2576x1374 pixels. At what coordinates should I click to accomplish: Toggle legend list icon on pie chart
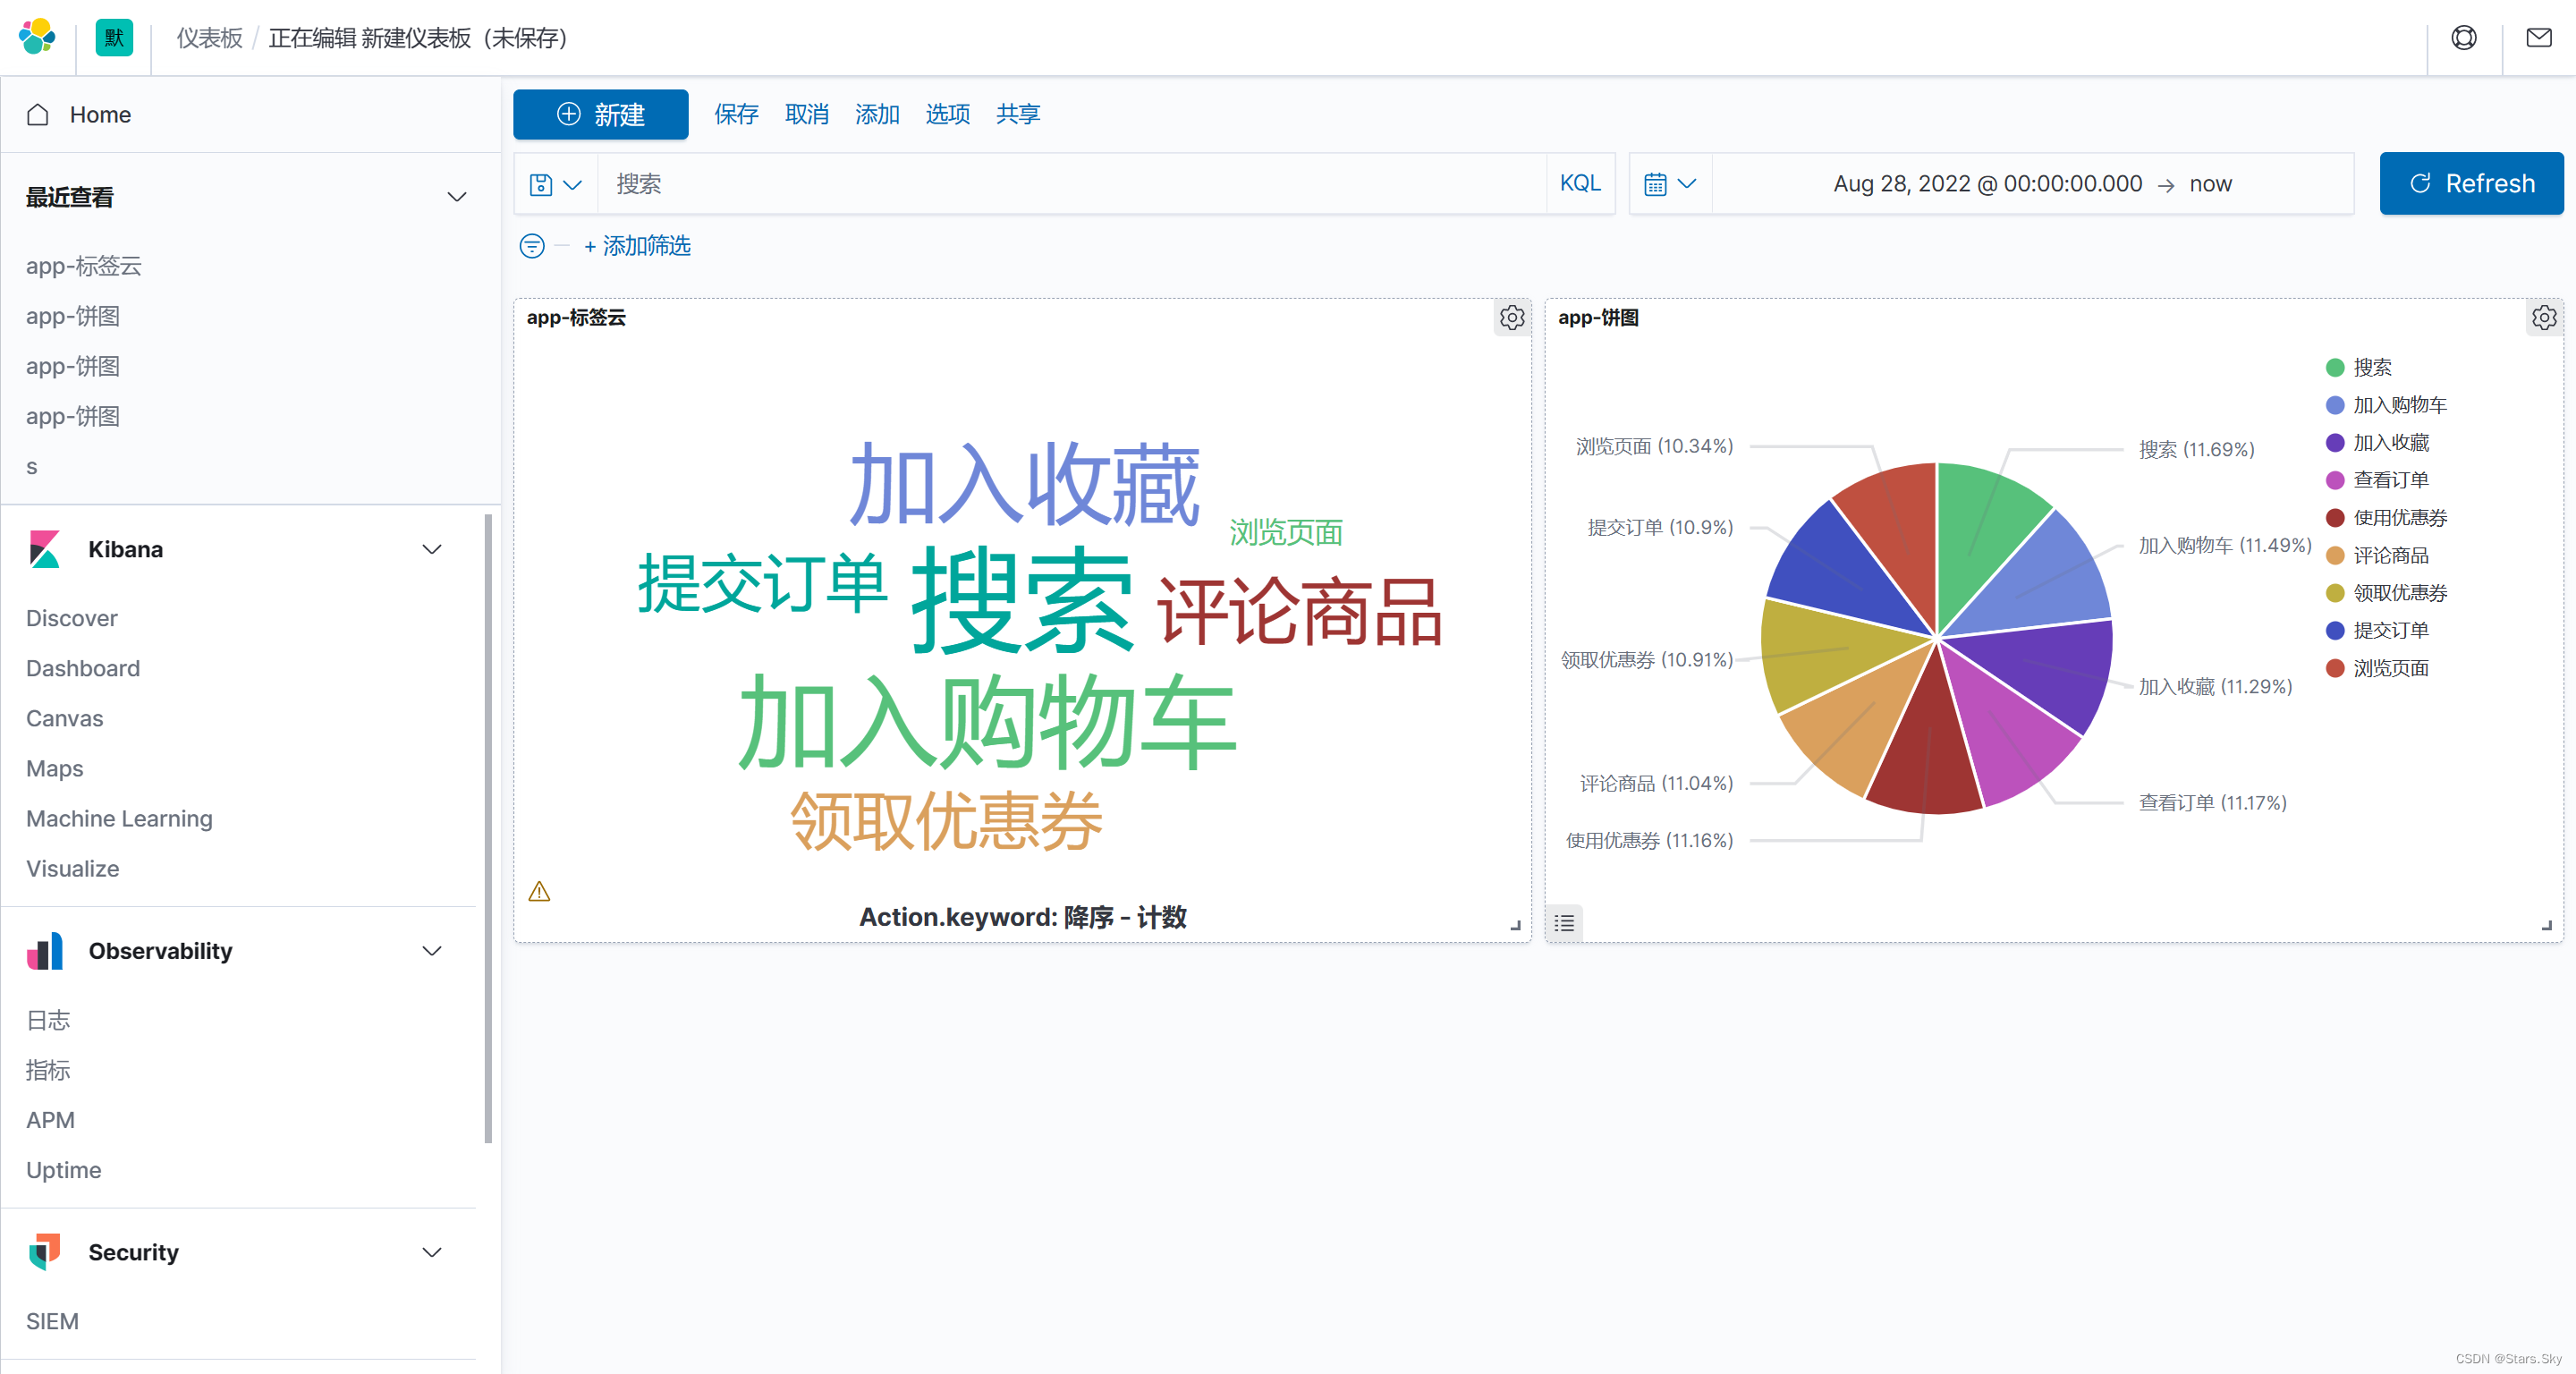click(1565, 923)
